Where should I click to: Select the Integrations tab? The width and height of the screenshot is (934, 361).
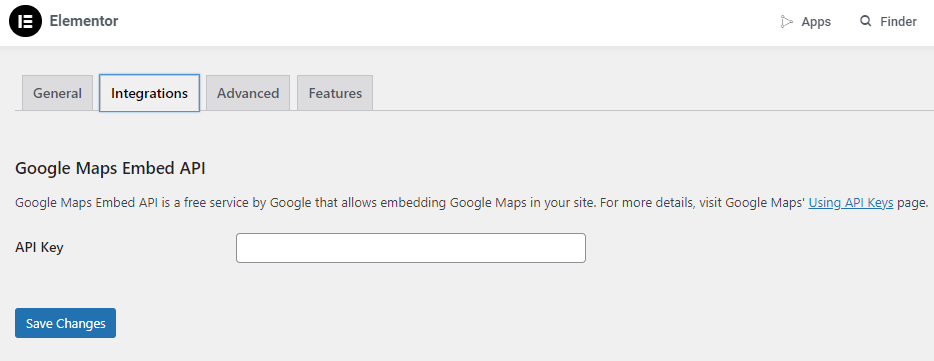coord(150,93)
